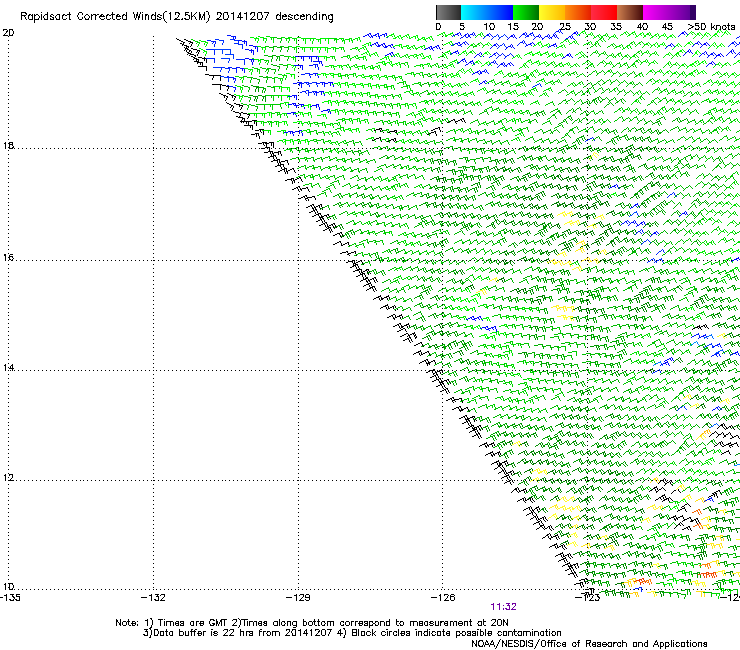Screen dimensions: 740x650
Task: Click the magenta 40-45 knots legend segment
Action: [656, 12]
